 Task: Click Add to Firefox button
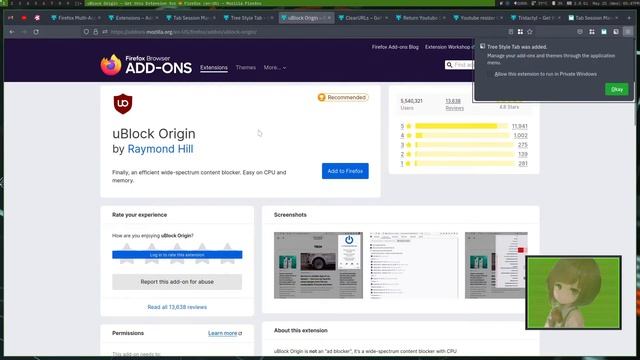point(345,171)
